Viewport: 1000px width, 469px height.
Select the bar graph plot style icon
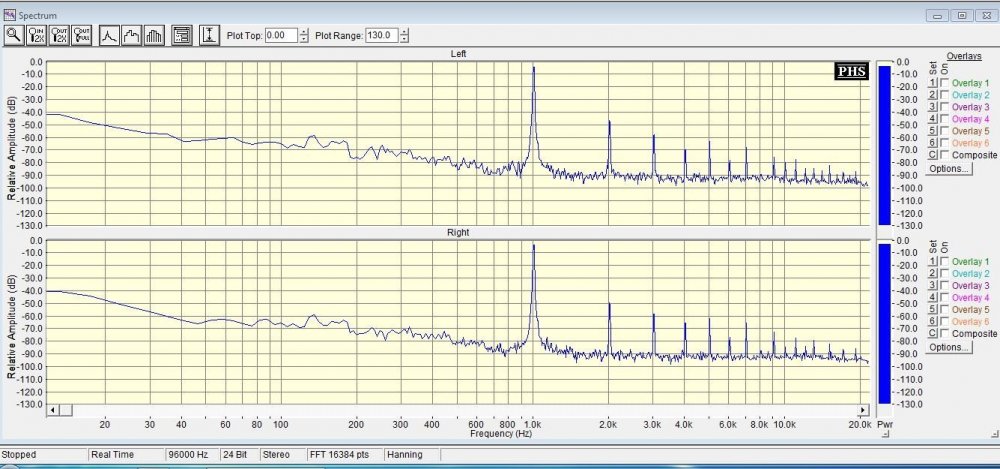coord(154,35)
